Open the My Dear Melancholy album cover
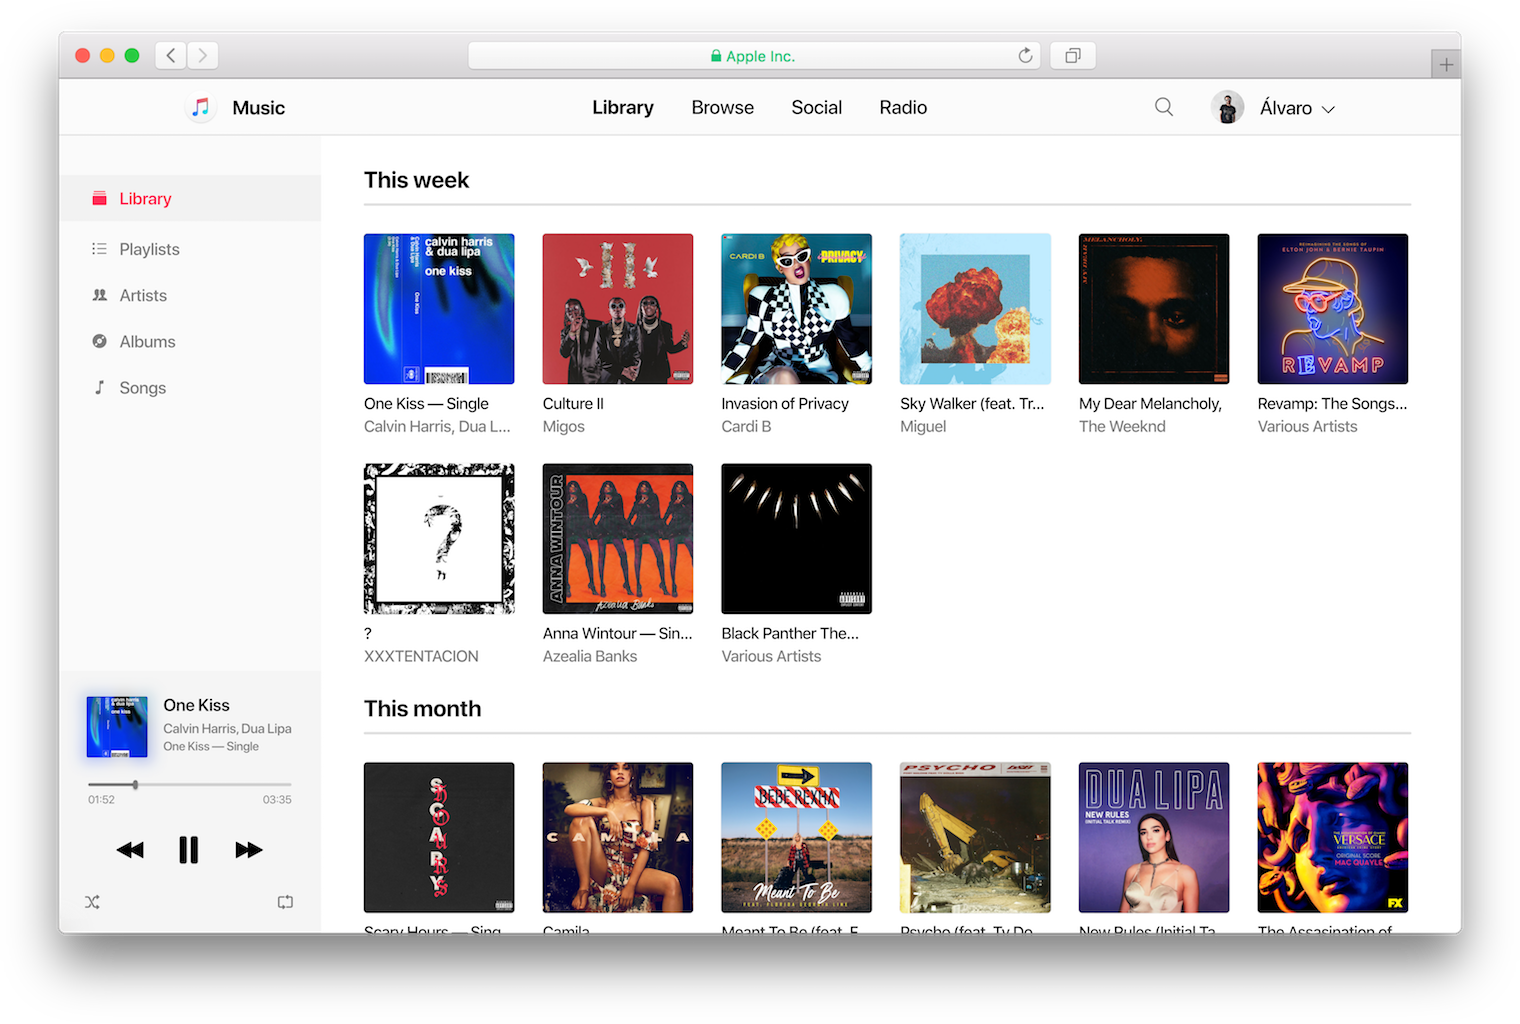This screenshot has width=1520, height=1024. (1154, 309)
